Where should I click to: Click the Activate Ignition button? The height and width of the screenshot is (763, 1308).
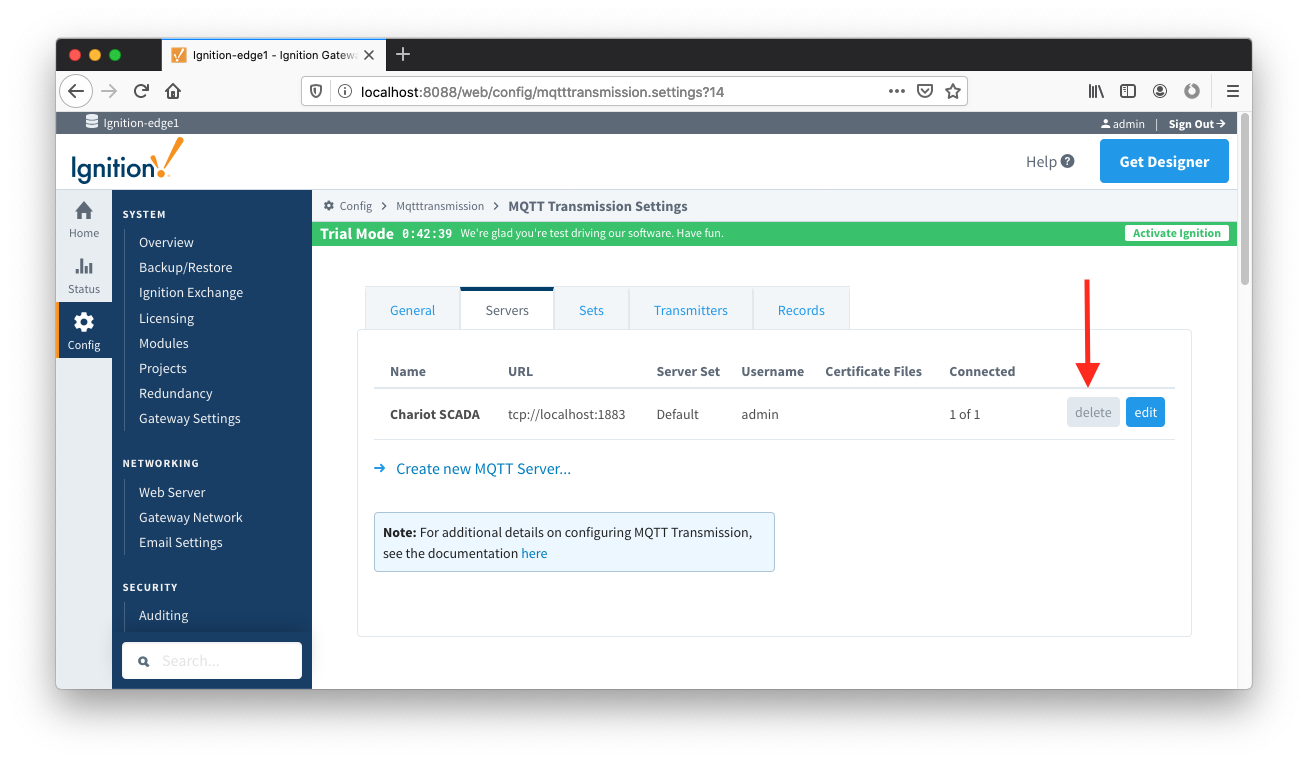tap(1176, 233)
